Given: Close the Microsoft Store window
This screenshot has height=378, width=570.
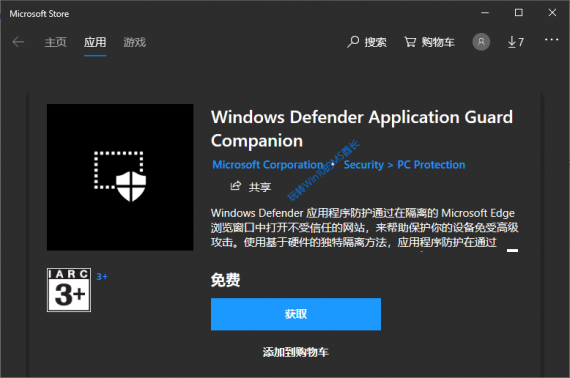Looking at the screenshot, I should pos(552,13).
